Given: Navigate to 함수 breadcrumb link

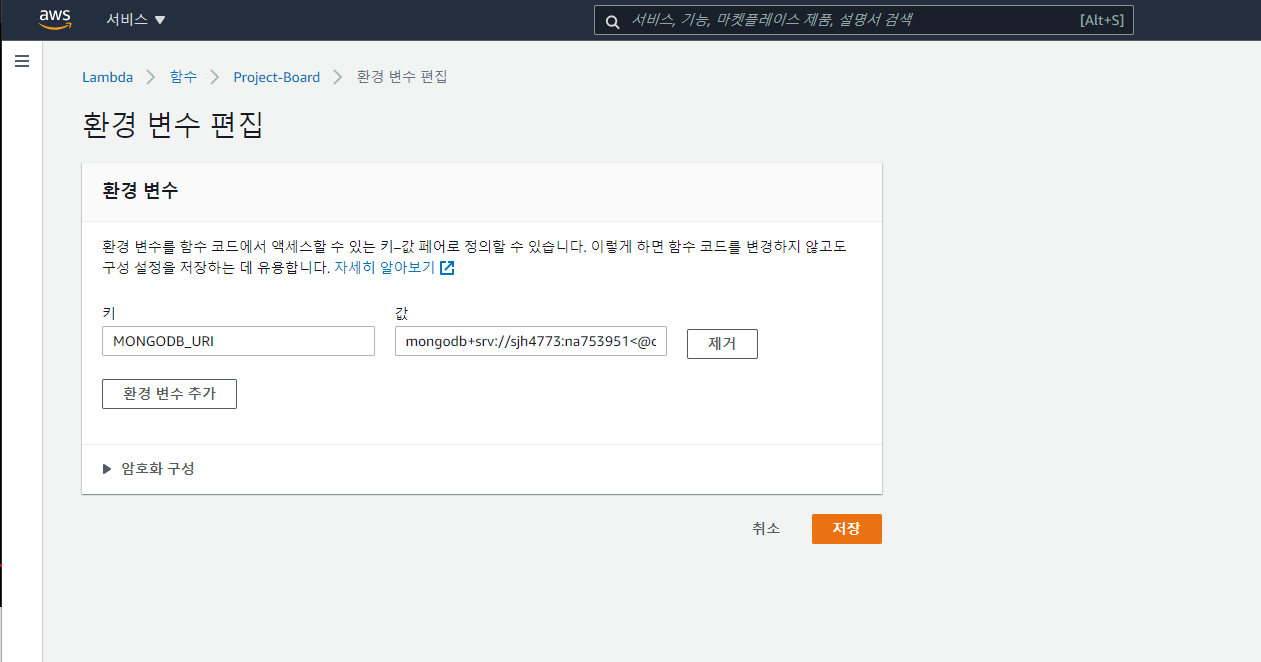Looking at the screenshot, I should click(183, 77).
